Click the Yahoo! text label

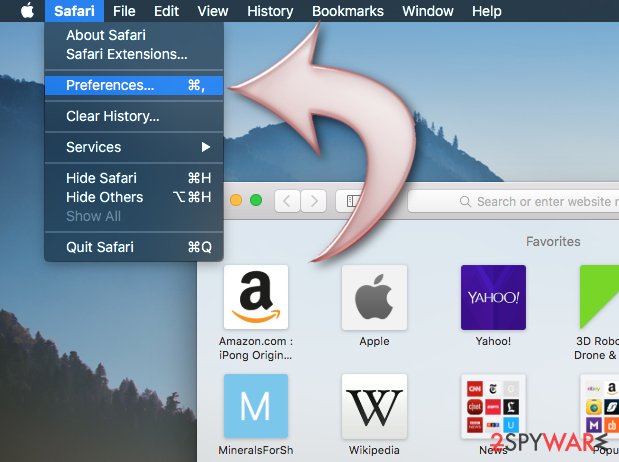(x=493, y=341)
